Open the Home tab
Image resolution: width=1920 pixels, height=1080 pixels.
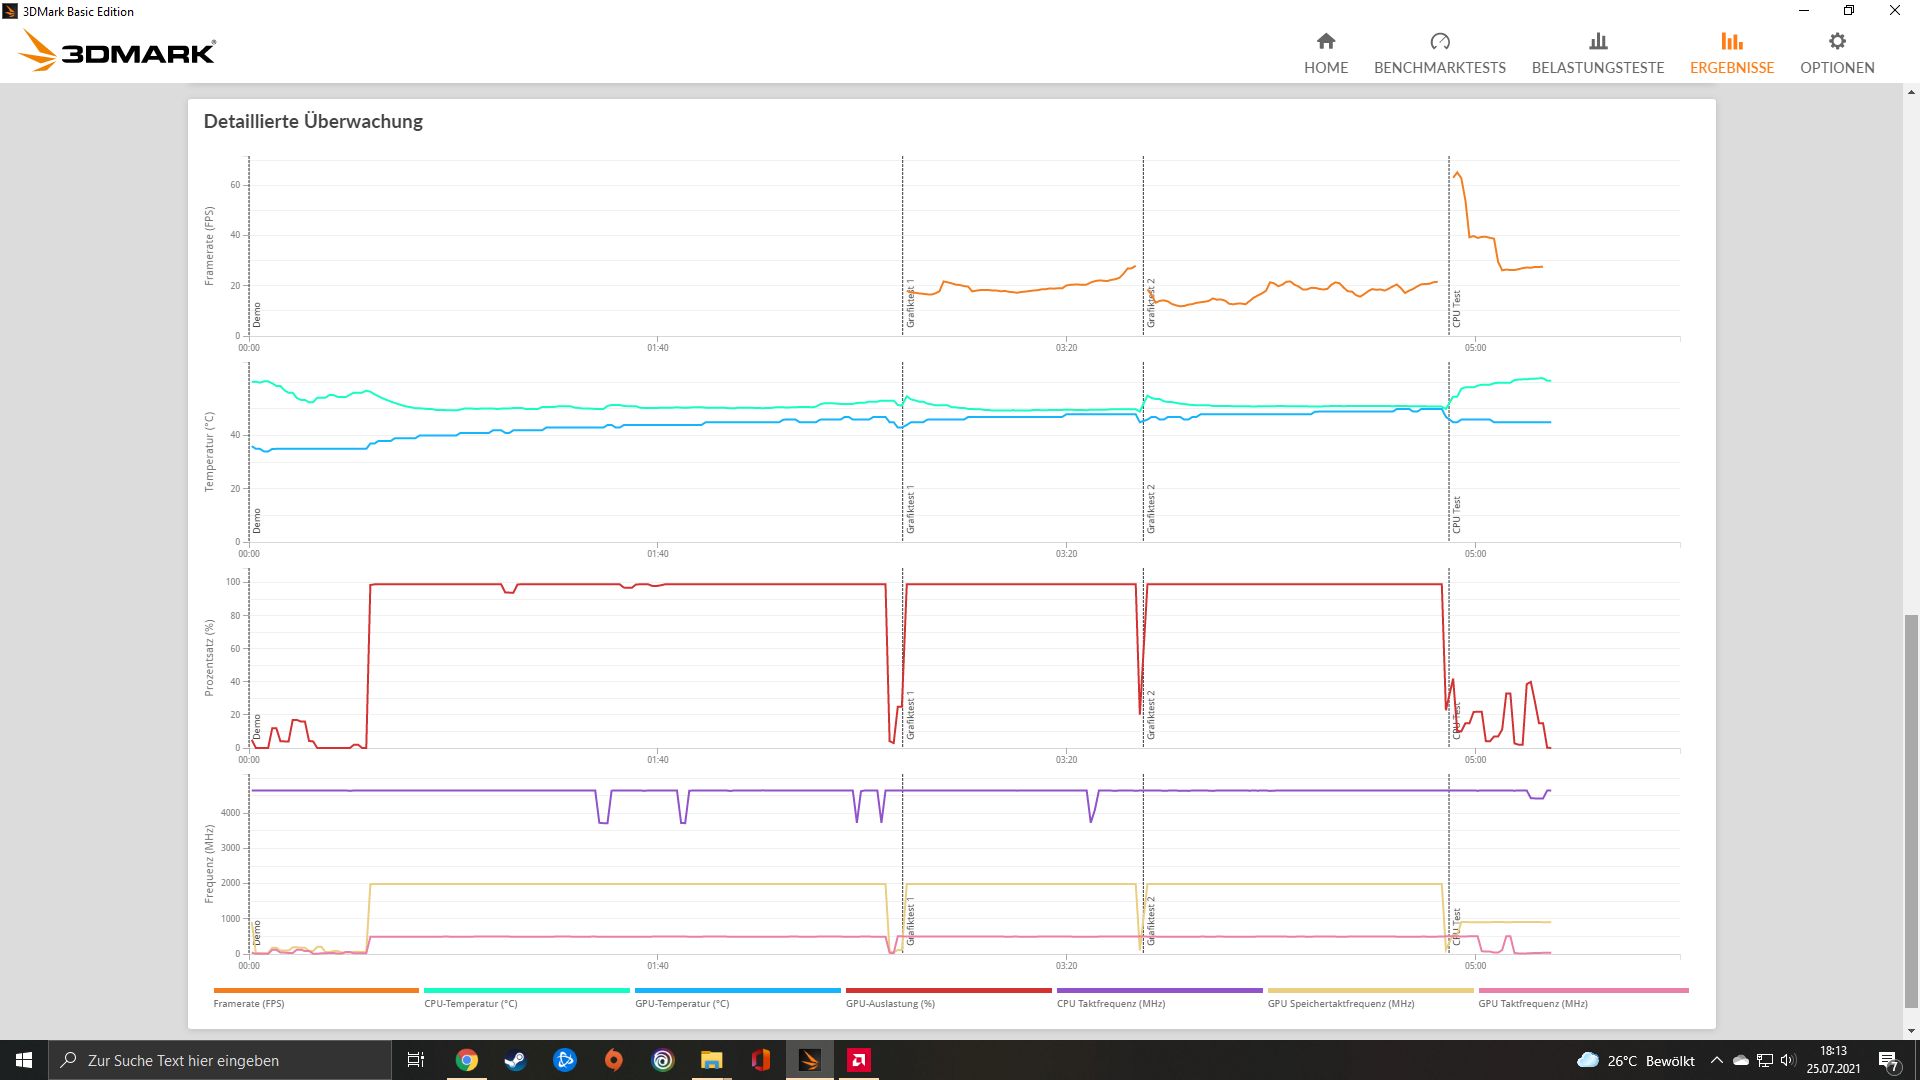click(1325, 53)
